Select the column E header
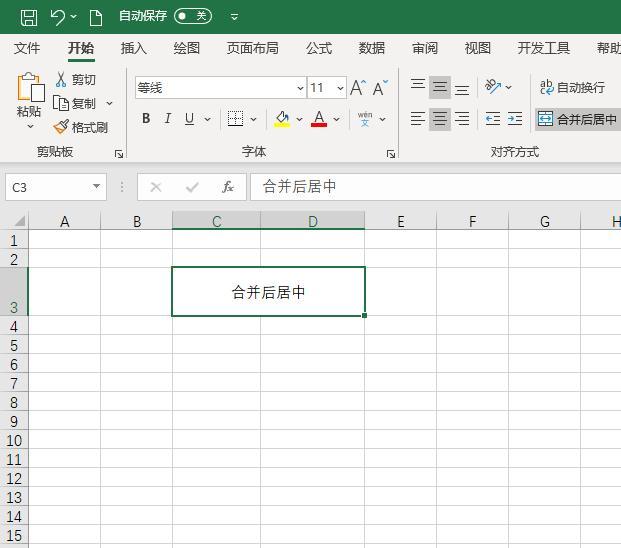This screenshot has height=548, width=621. 400,221
